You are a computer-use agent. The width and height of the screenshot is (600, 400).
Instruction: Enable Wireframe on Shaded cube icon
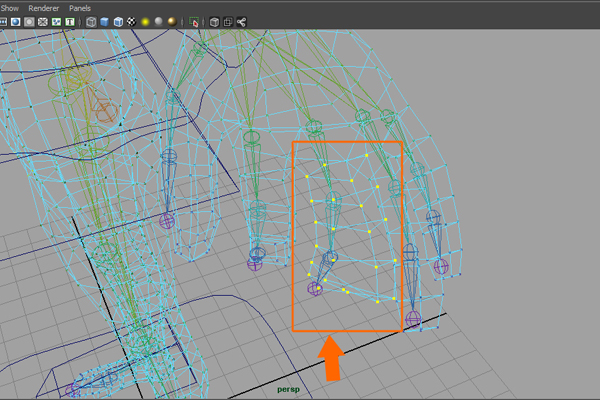pyautogui.click(x=118, y=22)
